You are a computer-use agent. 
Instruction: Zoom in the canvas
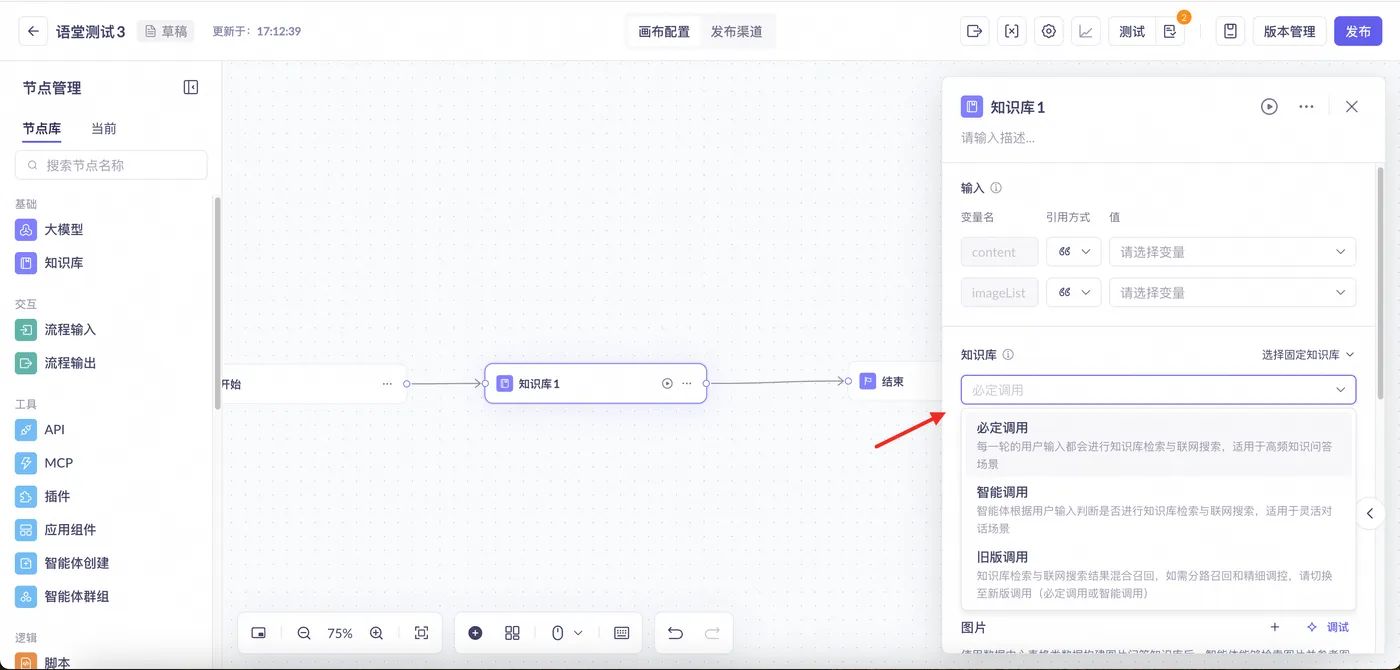(x=376, y=633)
